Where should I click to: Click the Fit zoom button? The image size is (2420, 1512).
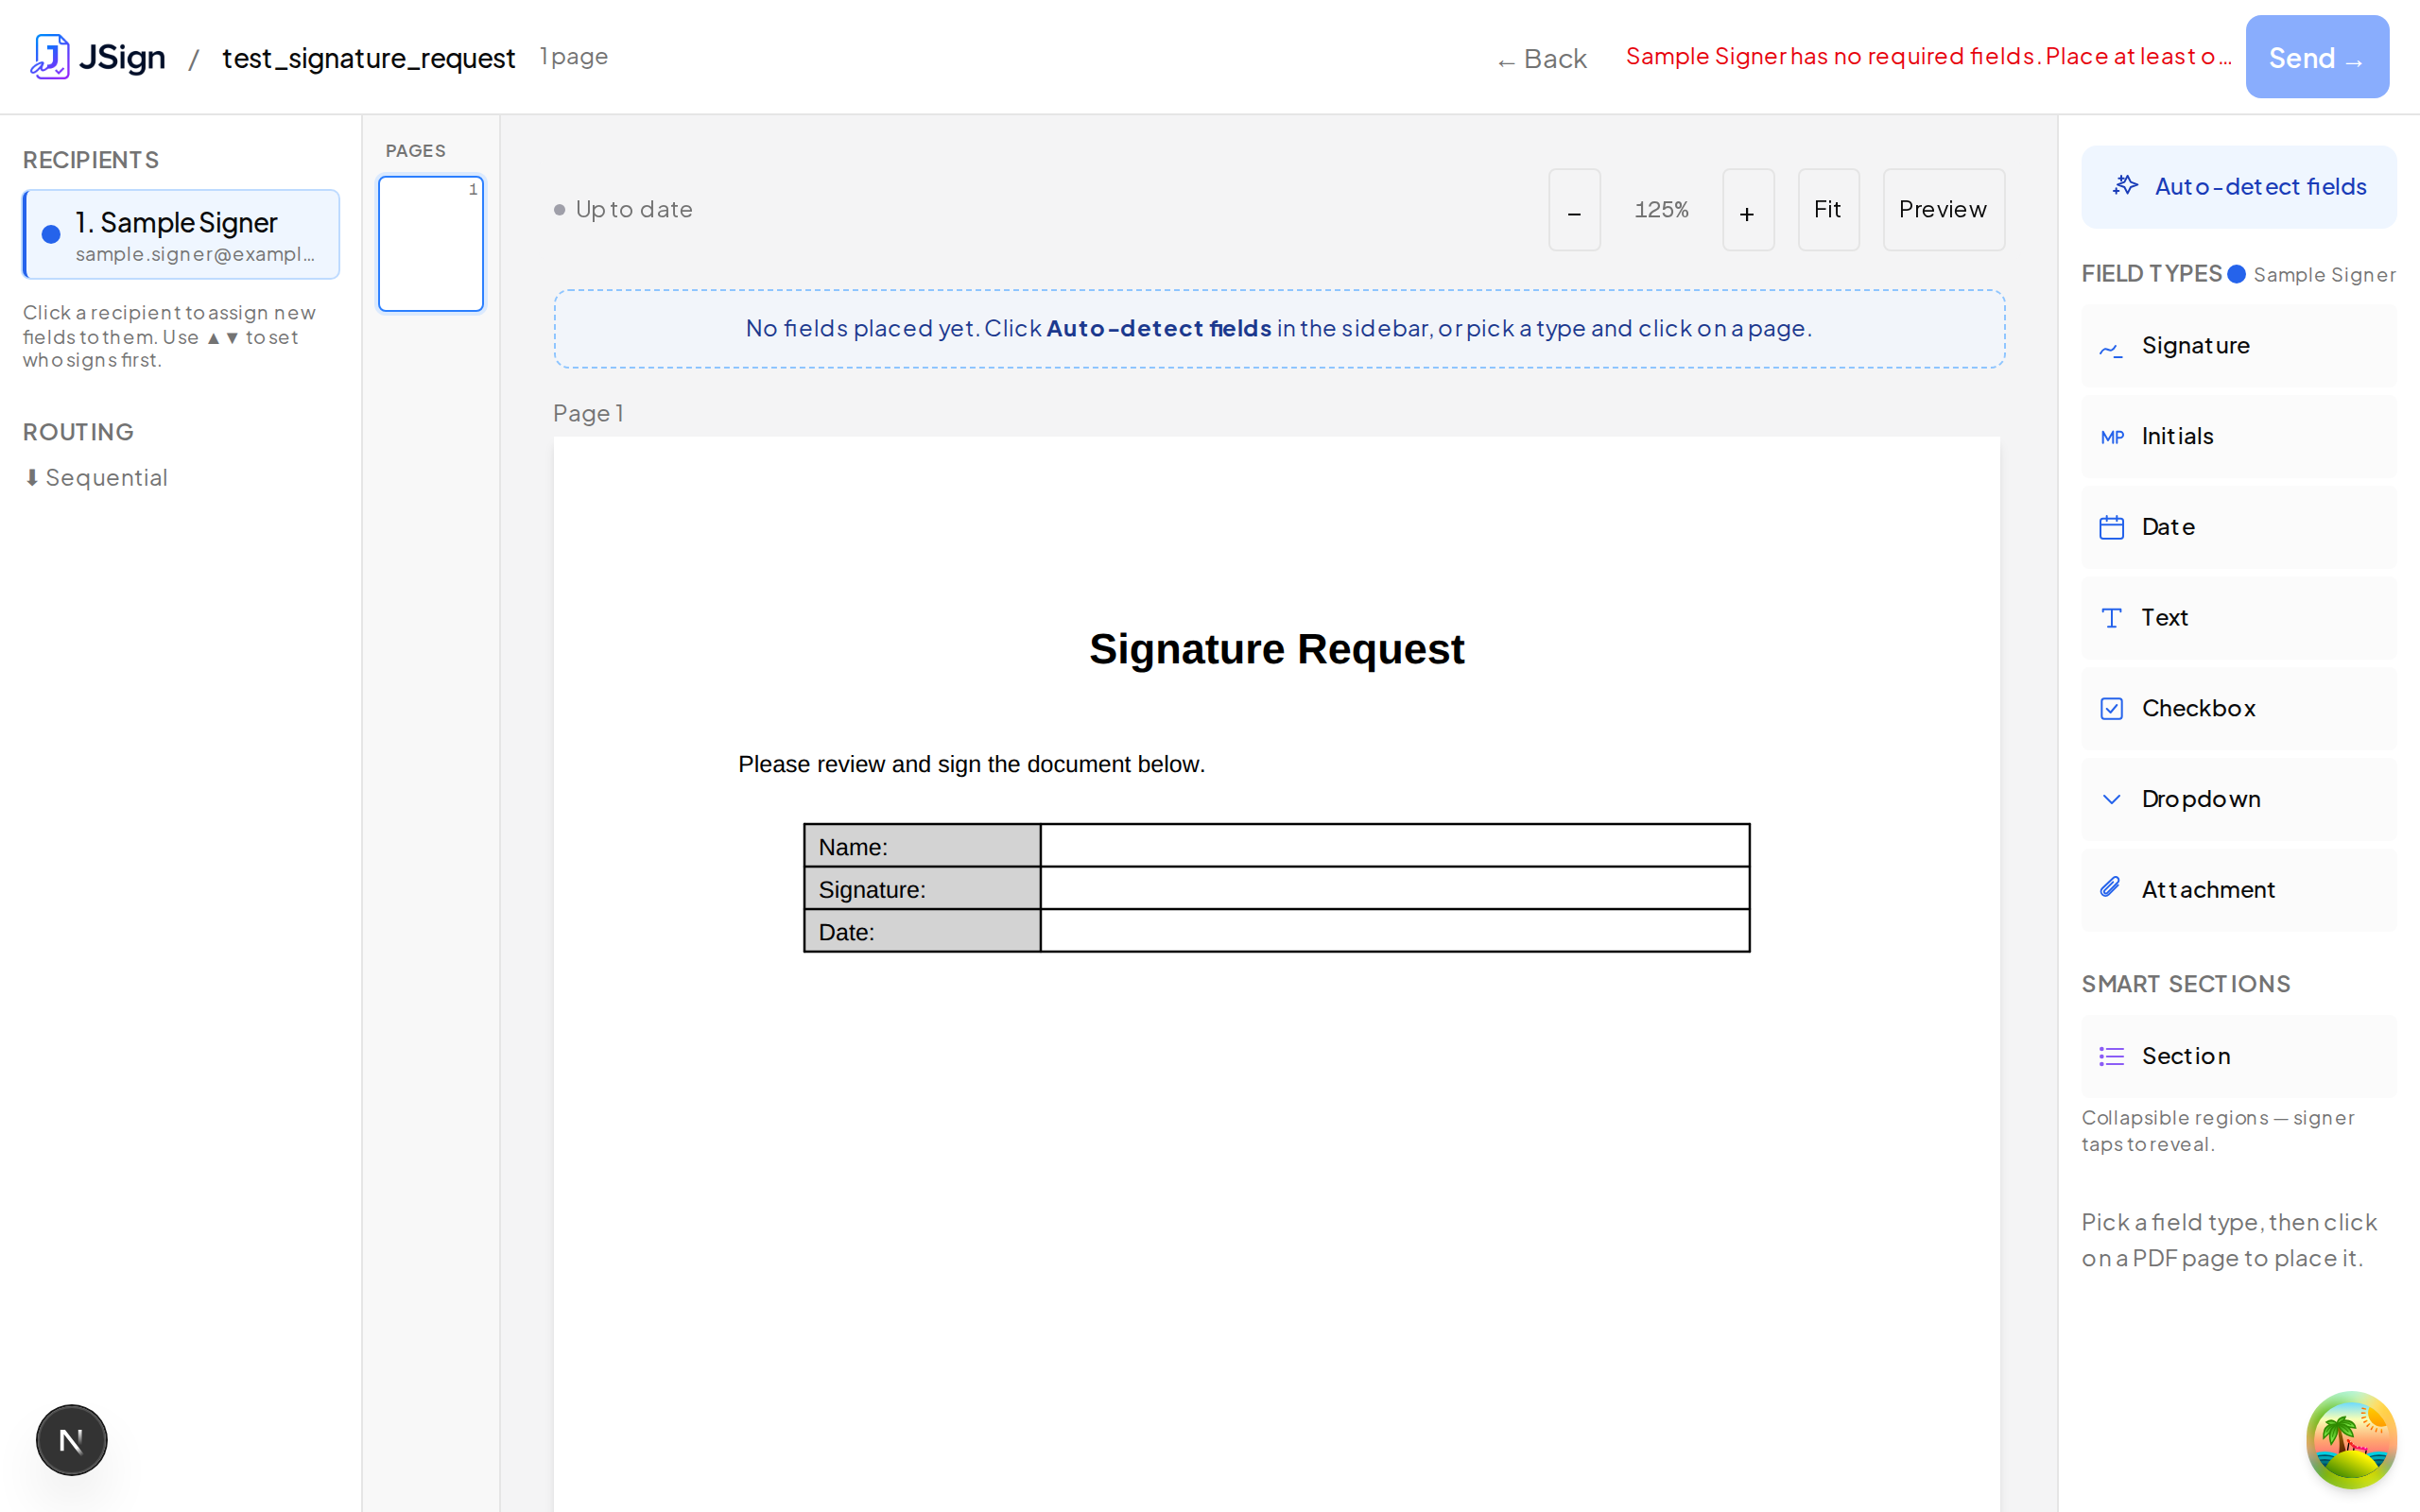[1828, 210]
